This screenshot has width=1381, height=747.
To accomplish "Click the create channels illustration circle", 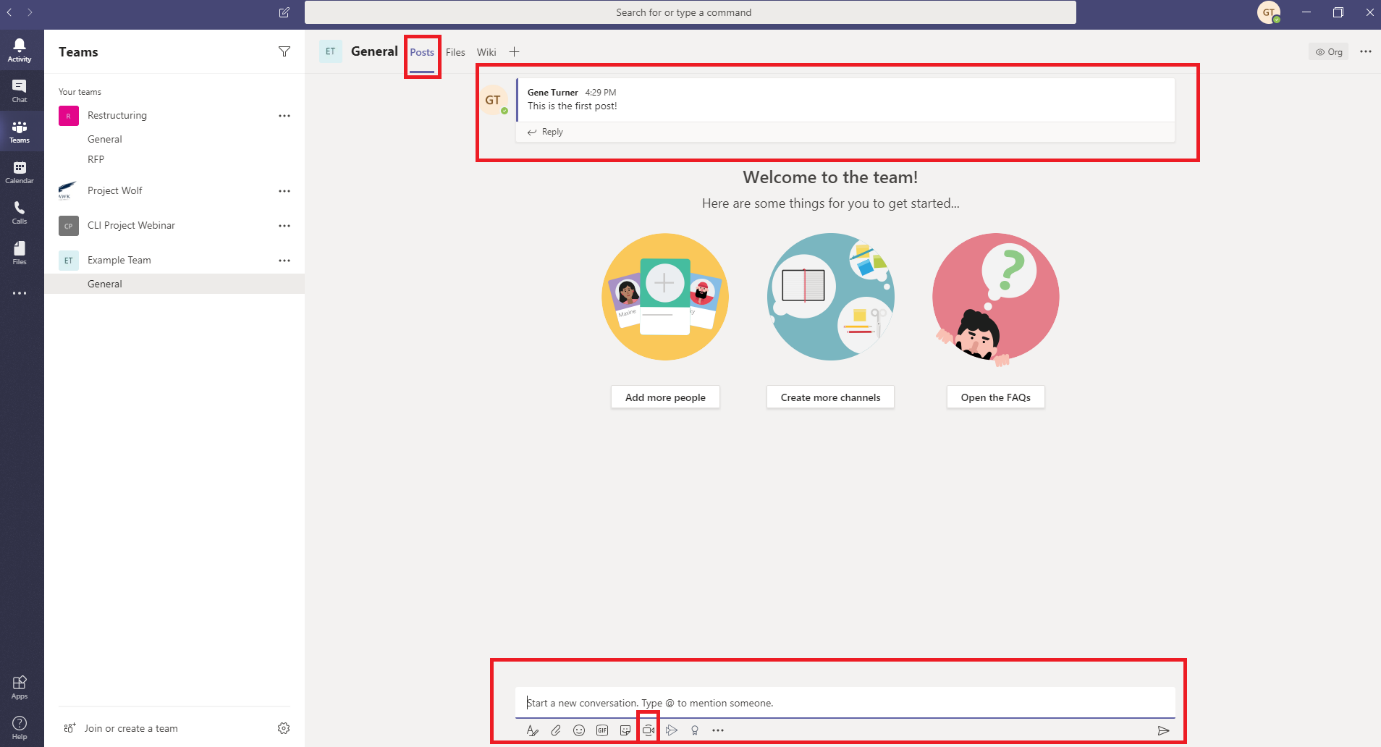I will pyautogui.click(x=830, y=297).
